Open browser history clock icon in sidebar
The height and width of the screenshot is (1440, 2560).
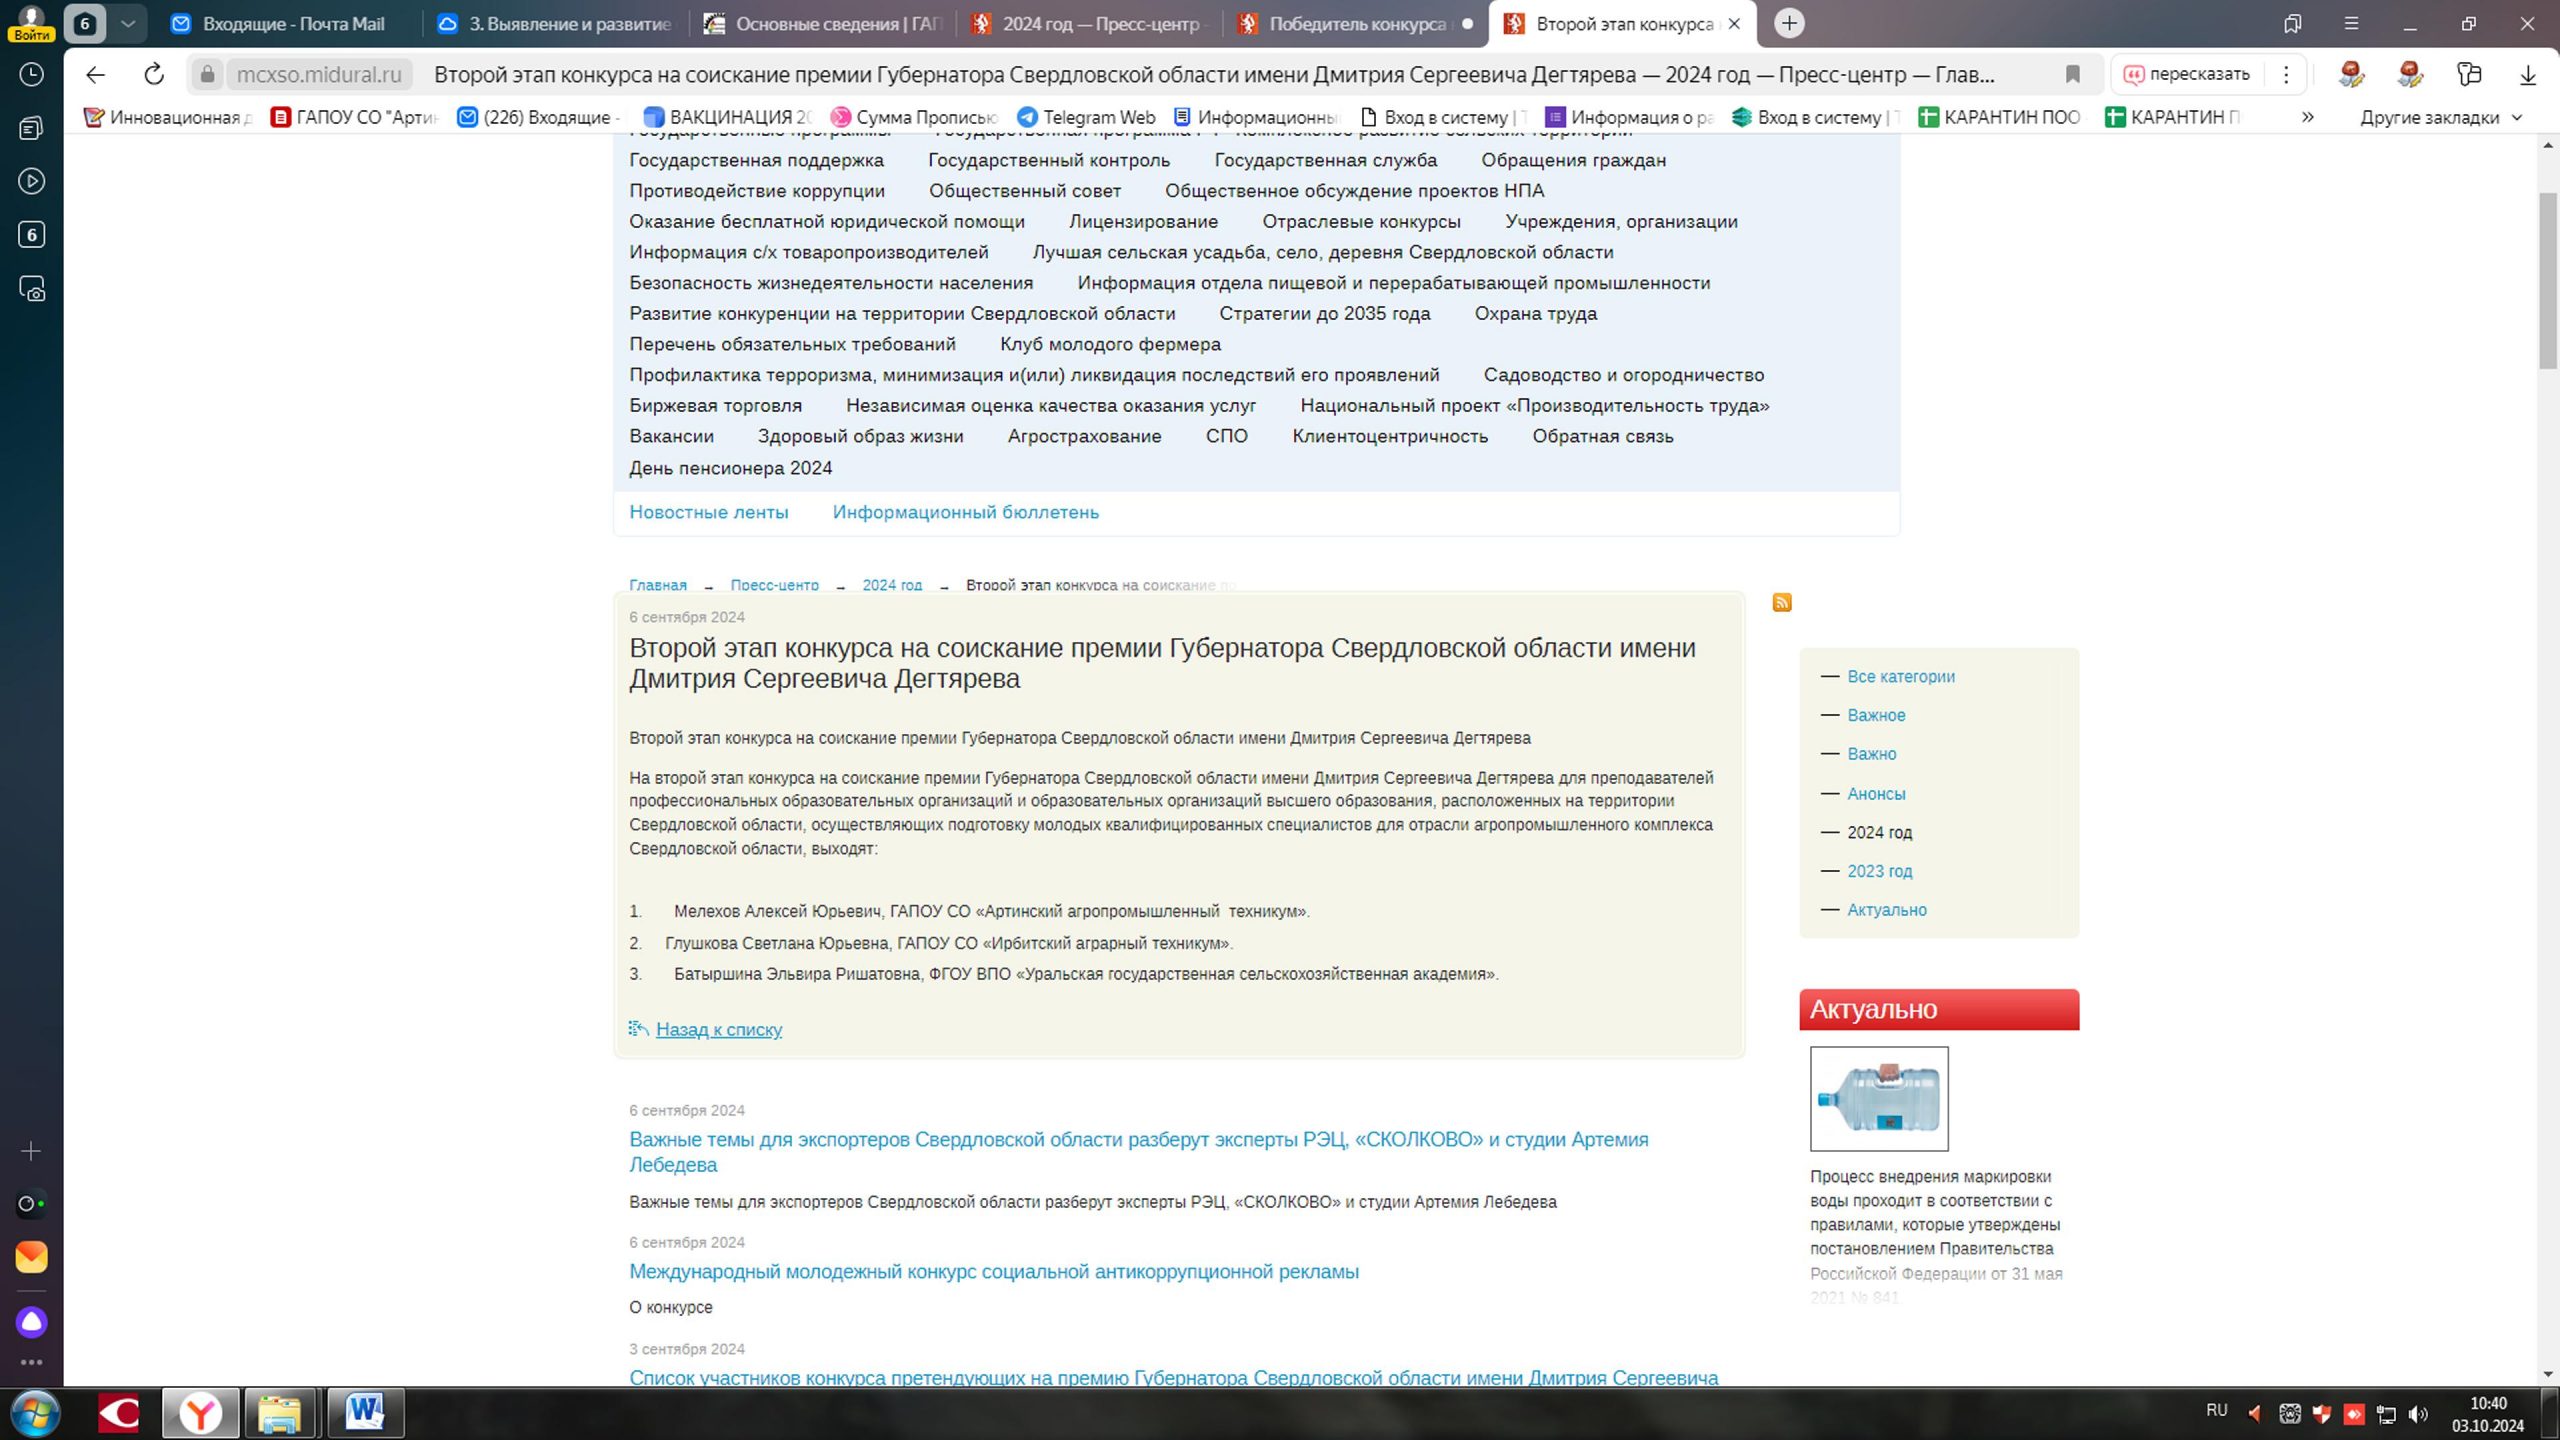(31, 75)
